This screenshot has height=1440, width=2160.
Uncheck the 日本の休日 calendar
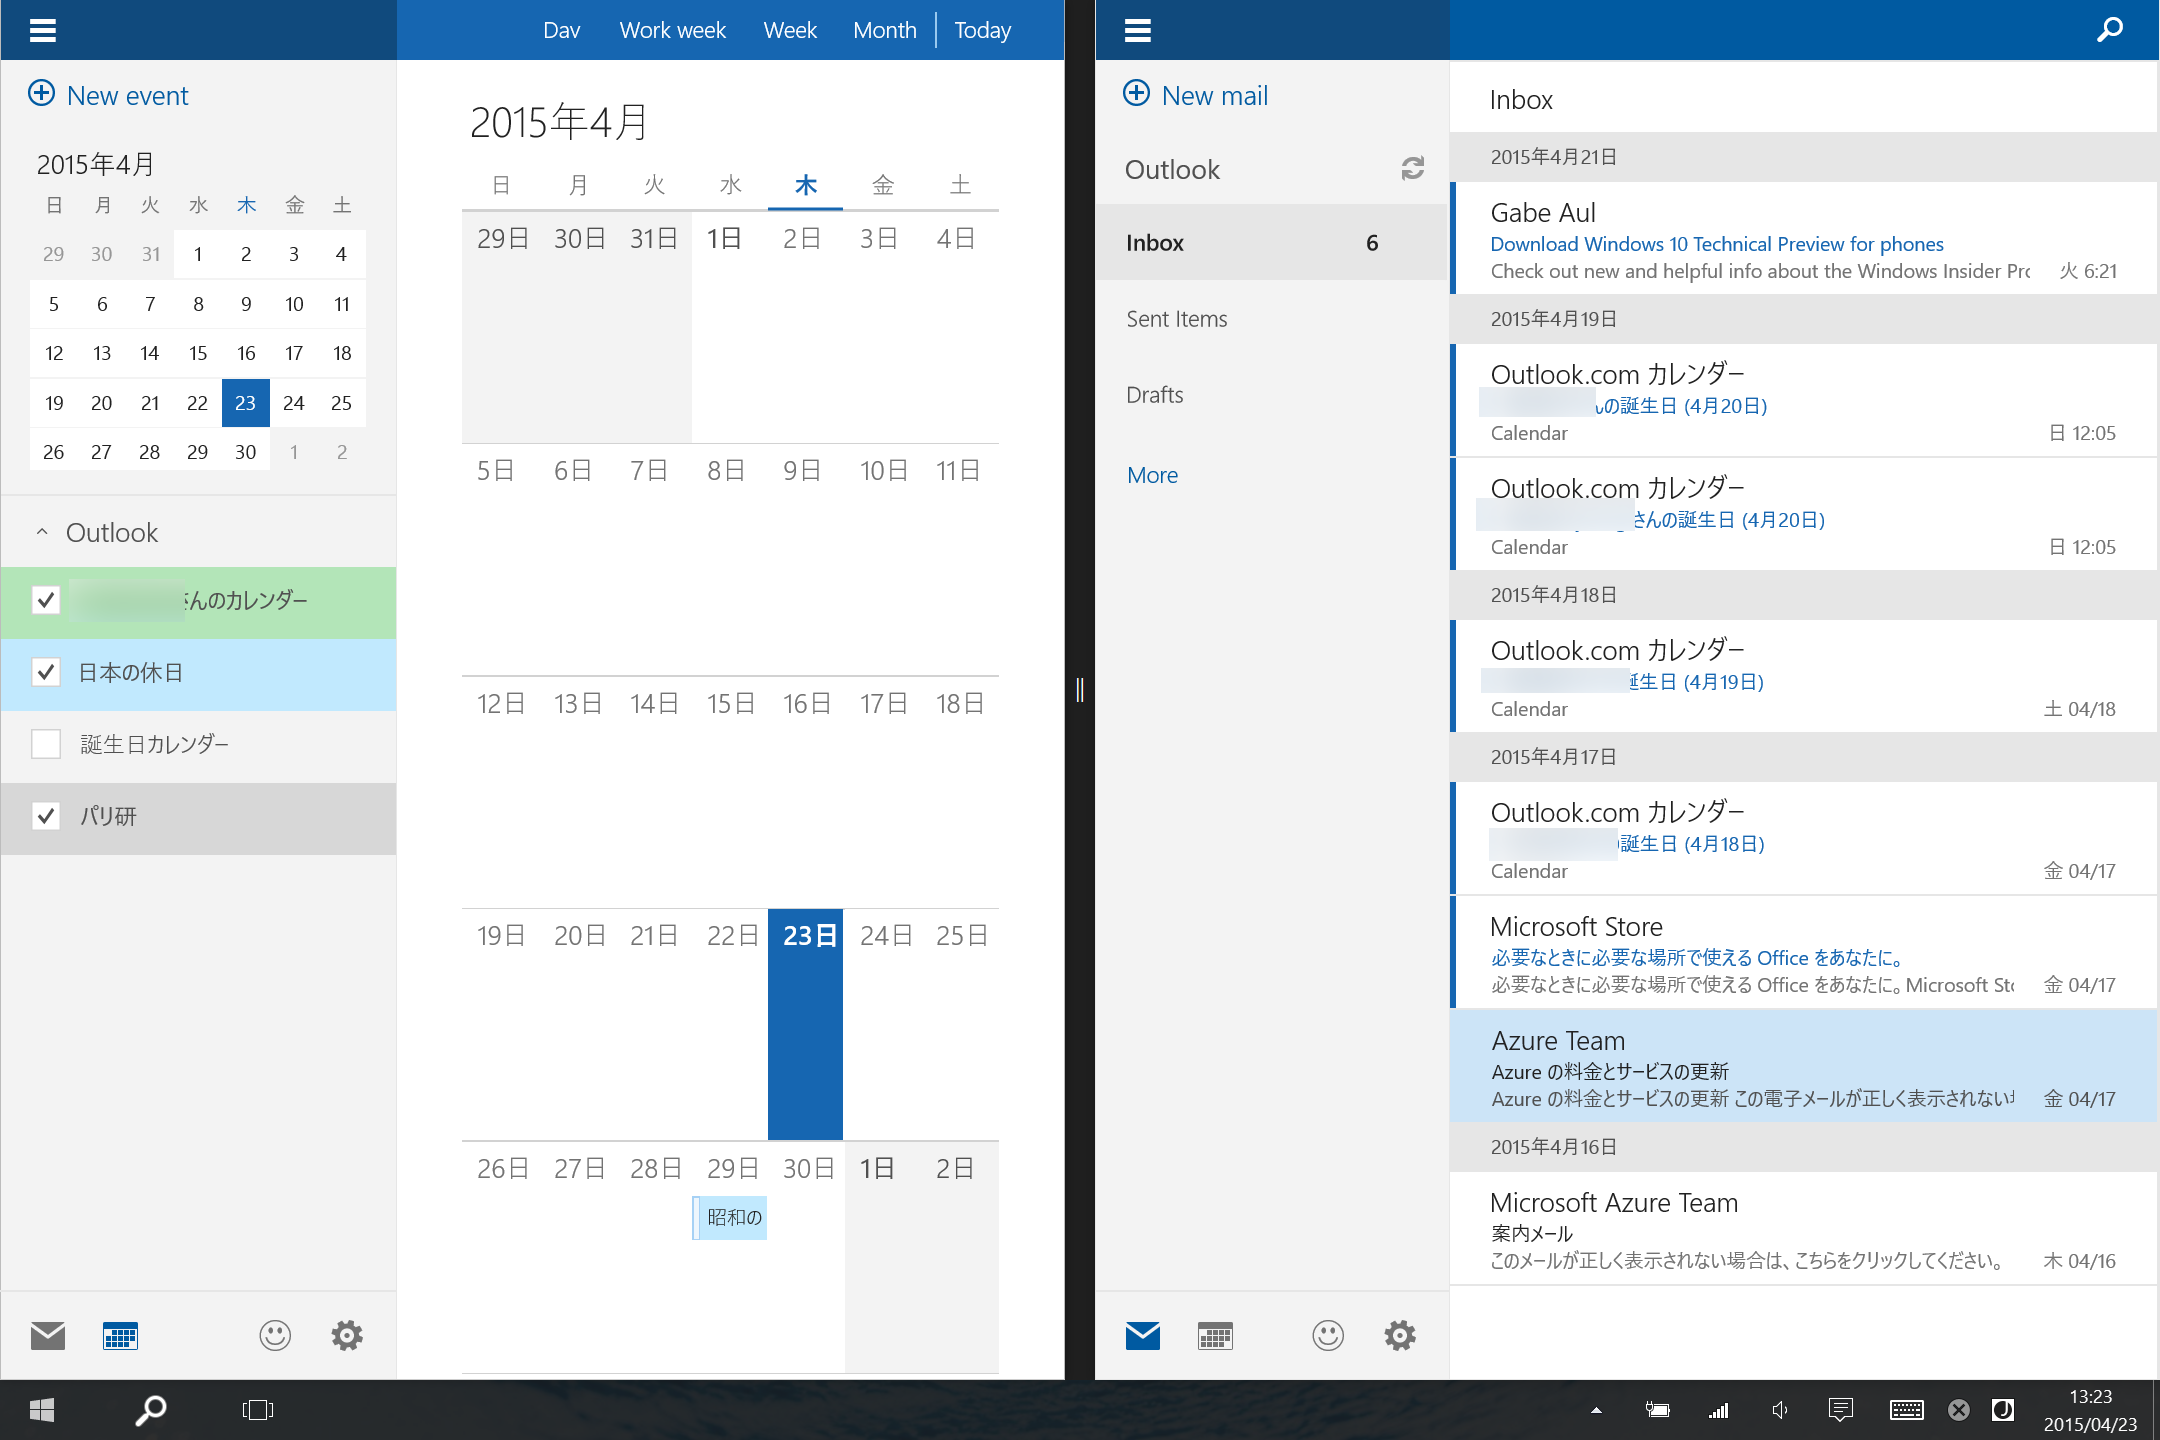[x=46, y=672]
